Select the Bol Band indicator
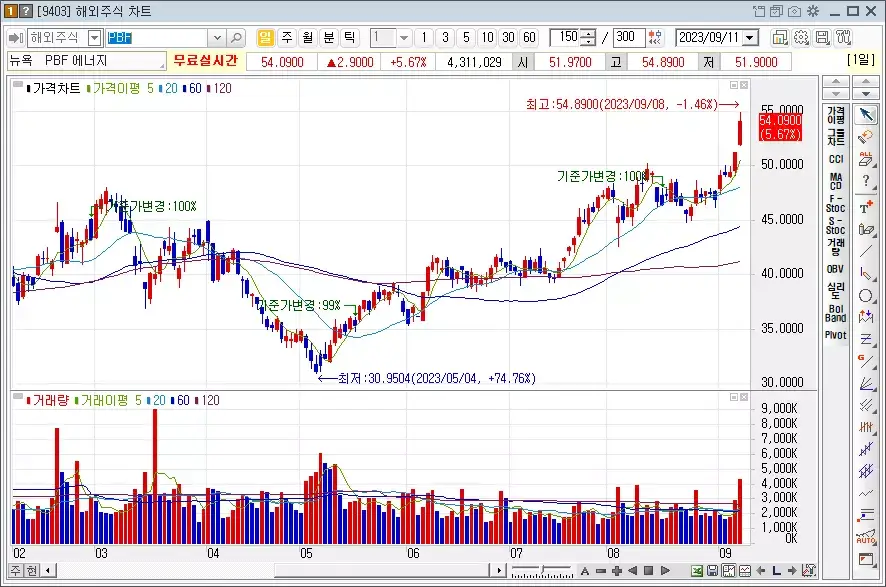This screenshot has height=587, width=886. [x=836, y=313]
